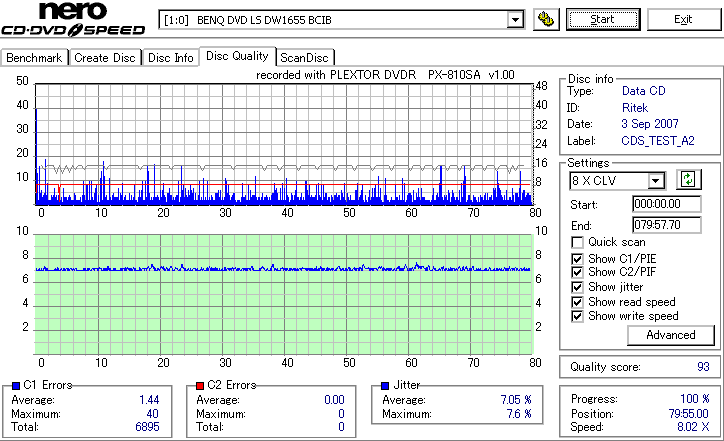Switch to the ScanDisc tab

pos(304,58)
